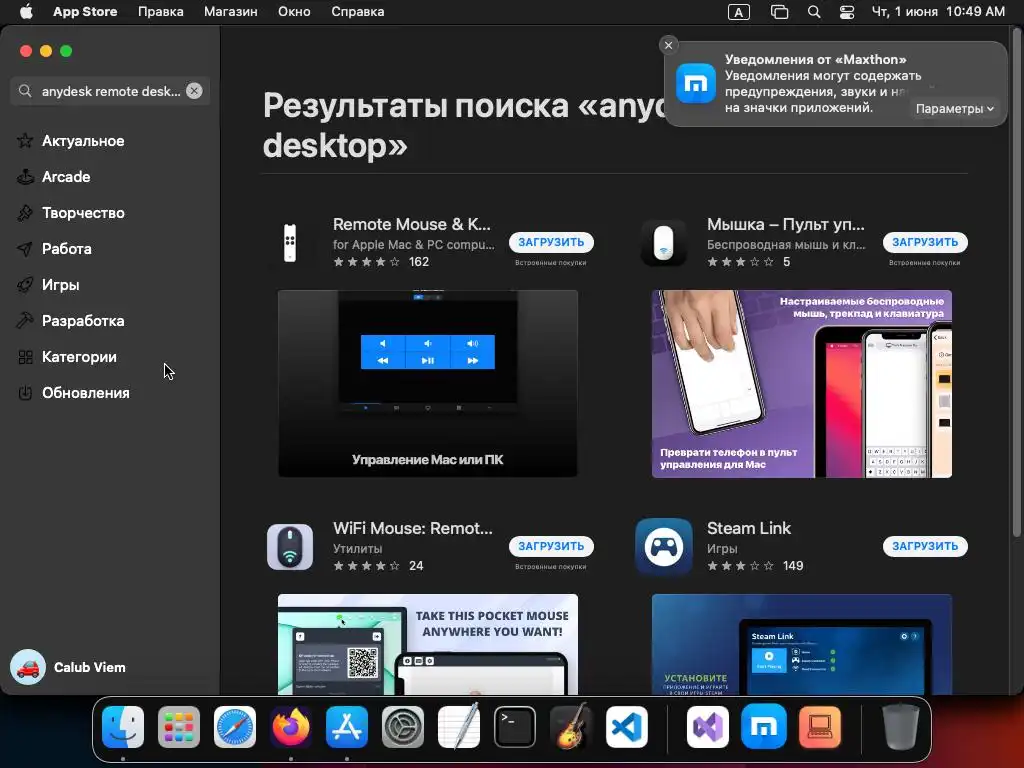This screenshot has width=1024, height=768.
Task: Click the paper plane icon beside Работа
Action: [x=25, y=248]
